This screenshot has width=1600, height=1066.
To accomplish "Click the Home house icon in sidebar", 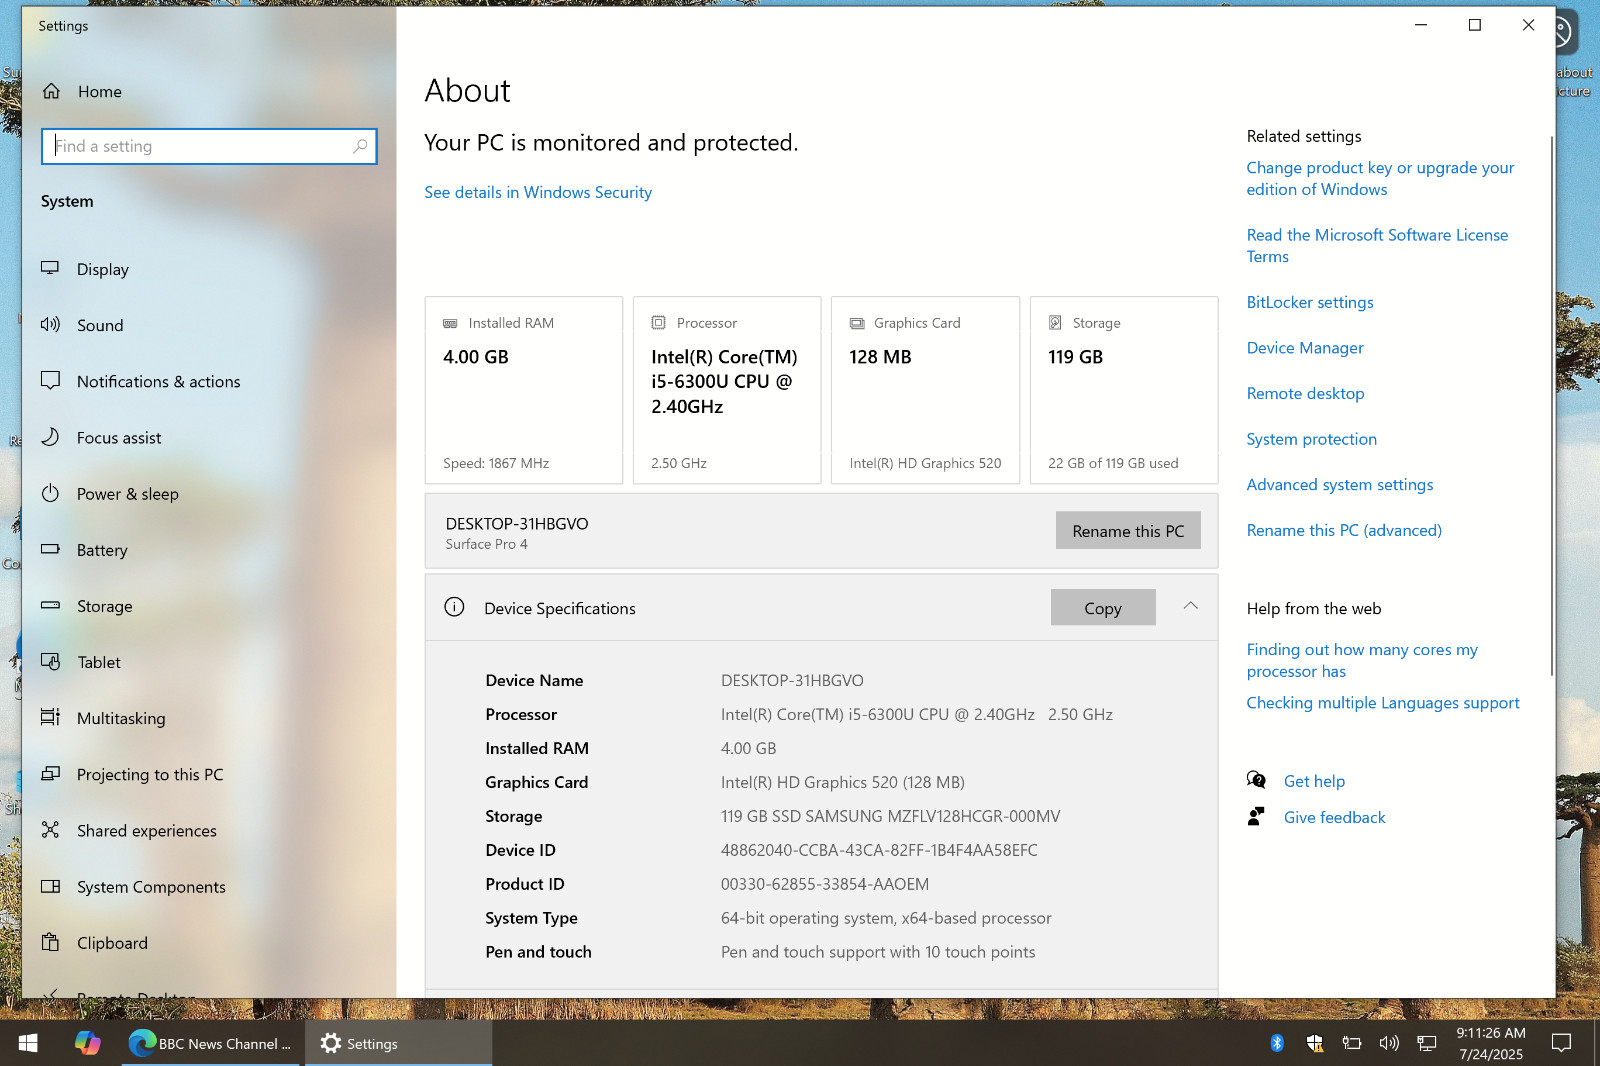I will [x=51, y=91].
